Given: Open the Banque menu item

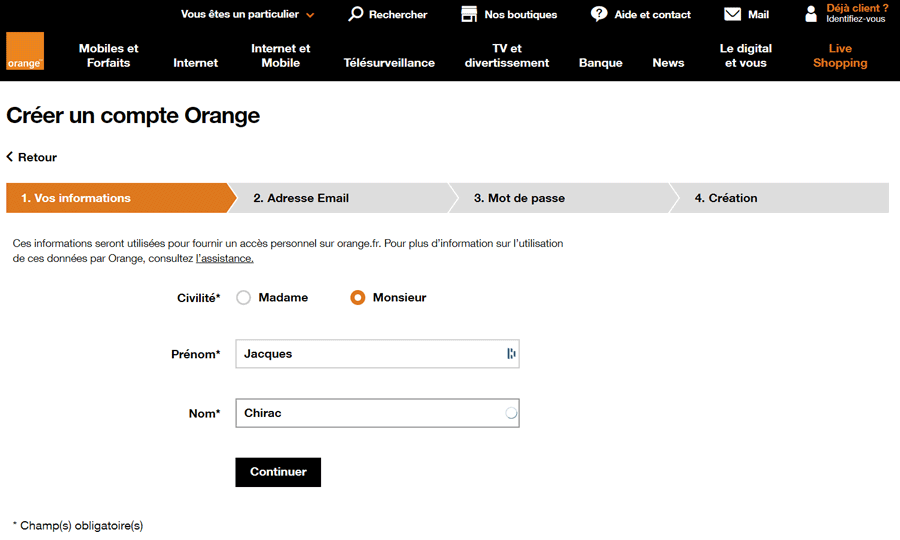Looking at the screenshot, I should pyautogui.click(x=600, y=63).
